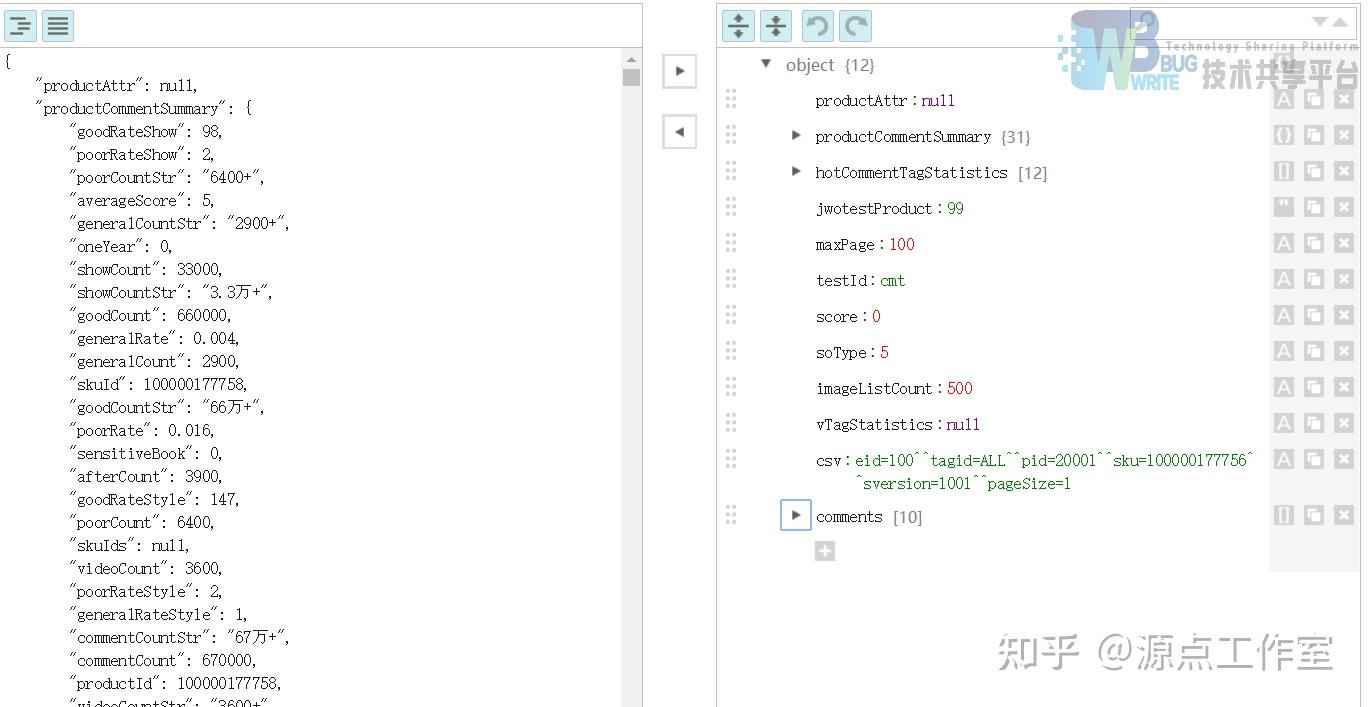The height and width of the screenshot is (707, 1368).
Task: Collapse the root object {12} node
Action: click(766, 64)
